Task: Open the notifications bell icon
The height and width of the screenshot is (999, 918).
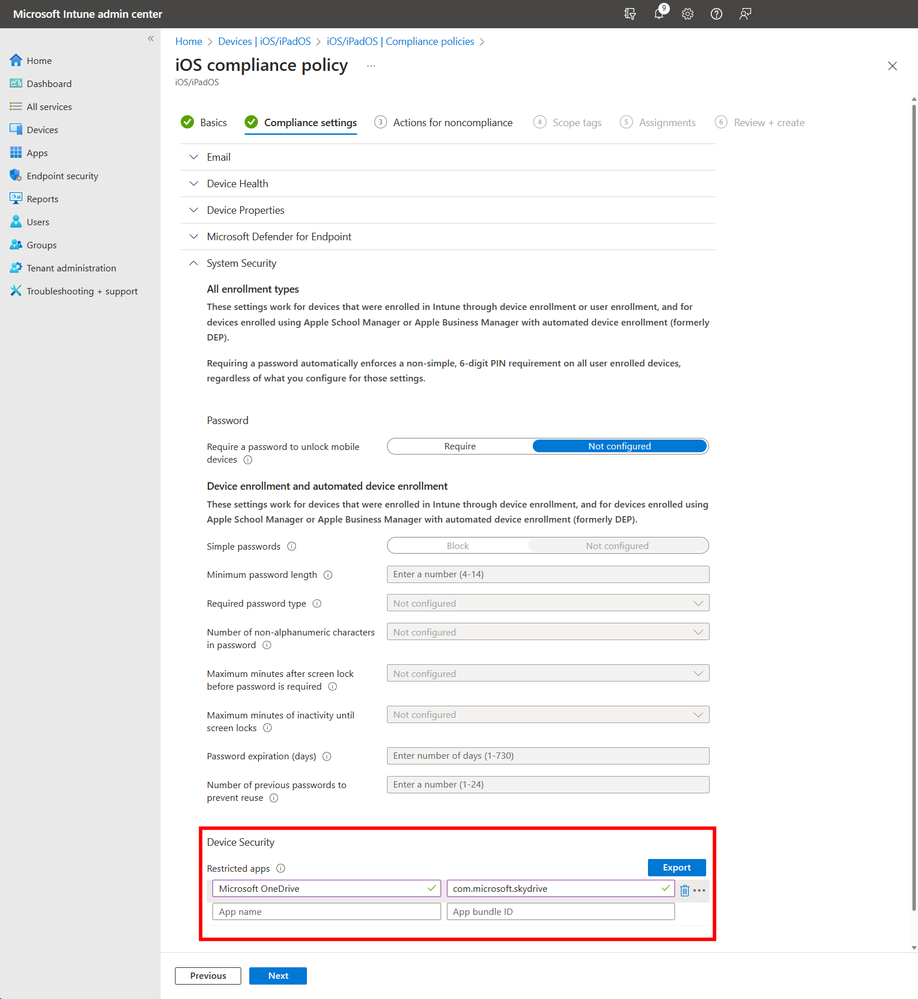Action: [660, 13]
